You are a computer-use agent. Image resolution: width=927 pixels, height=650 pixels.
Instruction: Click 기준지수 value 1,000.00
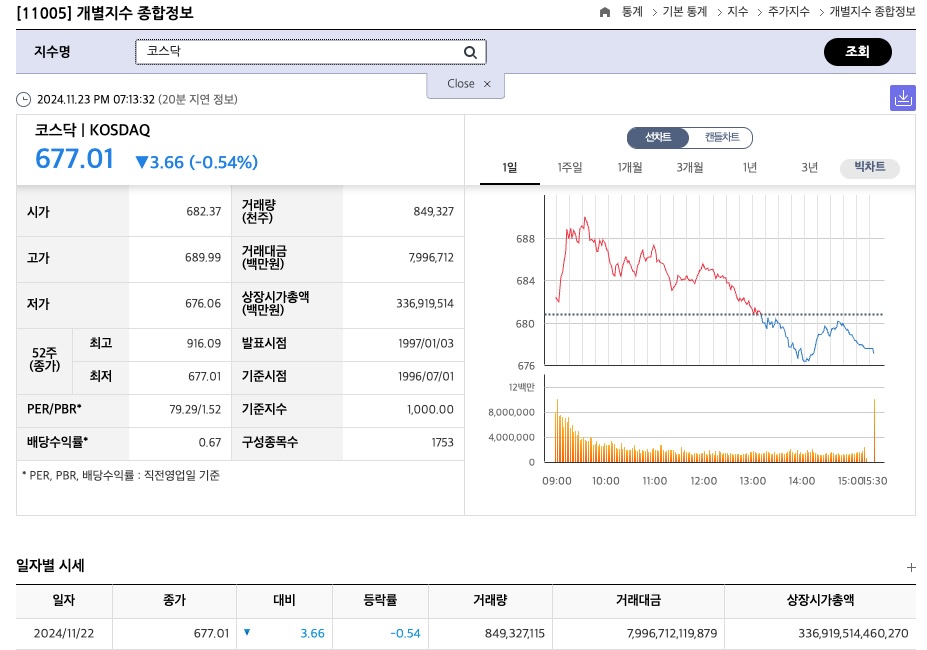pos(430,409)
